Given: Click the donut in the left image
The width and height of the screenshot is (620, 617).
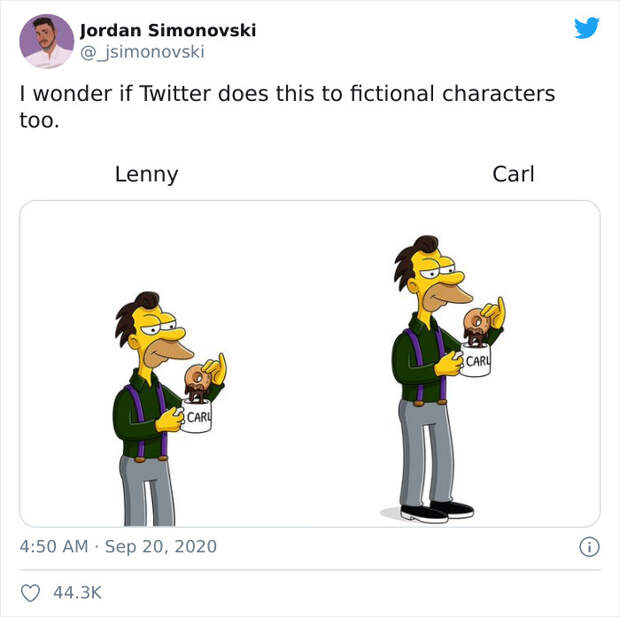Looking at the screenshot, I should (x=197, y=382).
